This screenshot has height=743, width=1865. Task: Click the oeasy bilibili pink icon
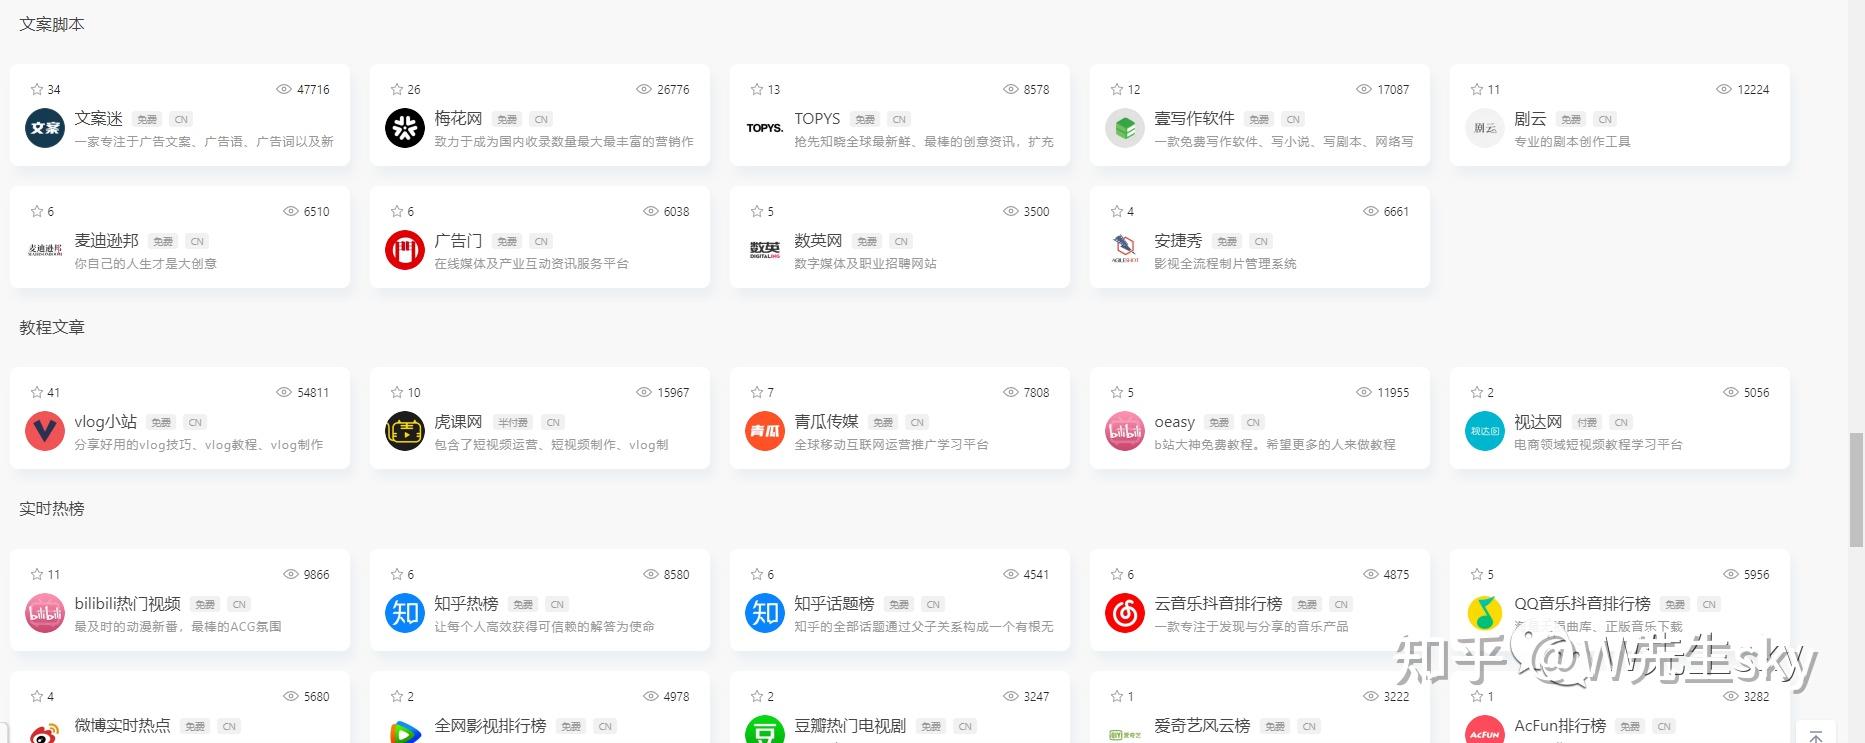point(1125,431)
